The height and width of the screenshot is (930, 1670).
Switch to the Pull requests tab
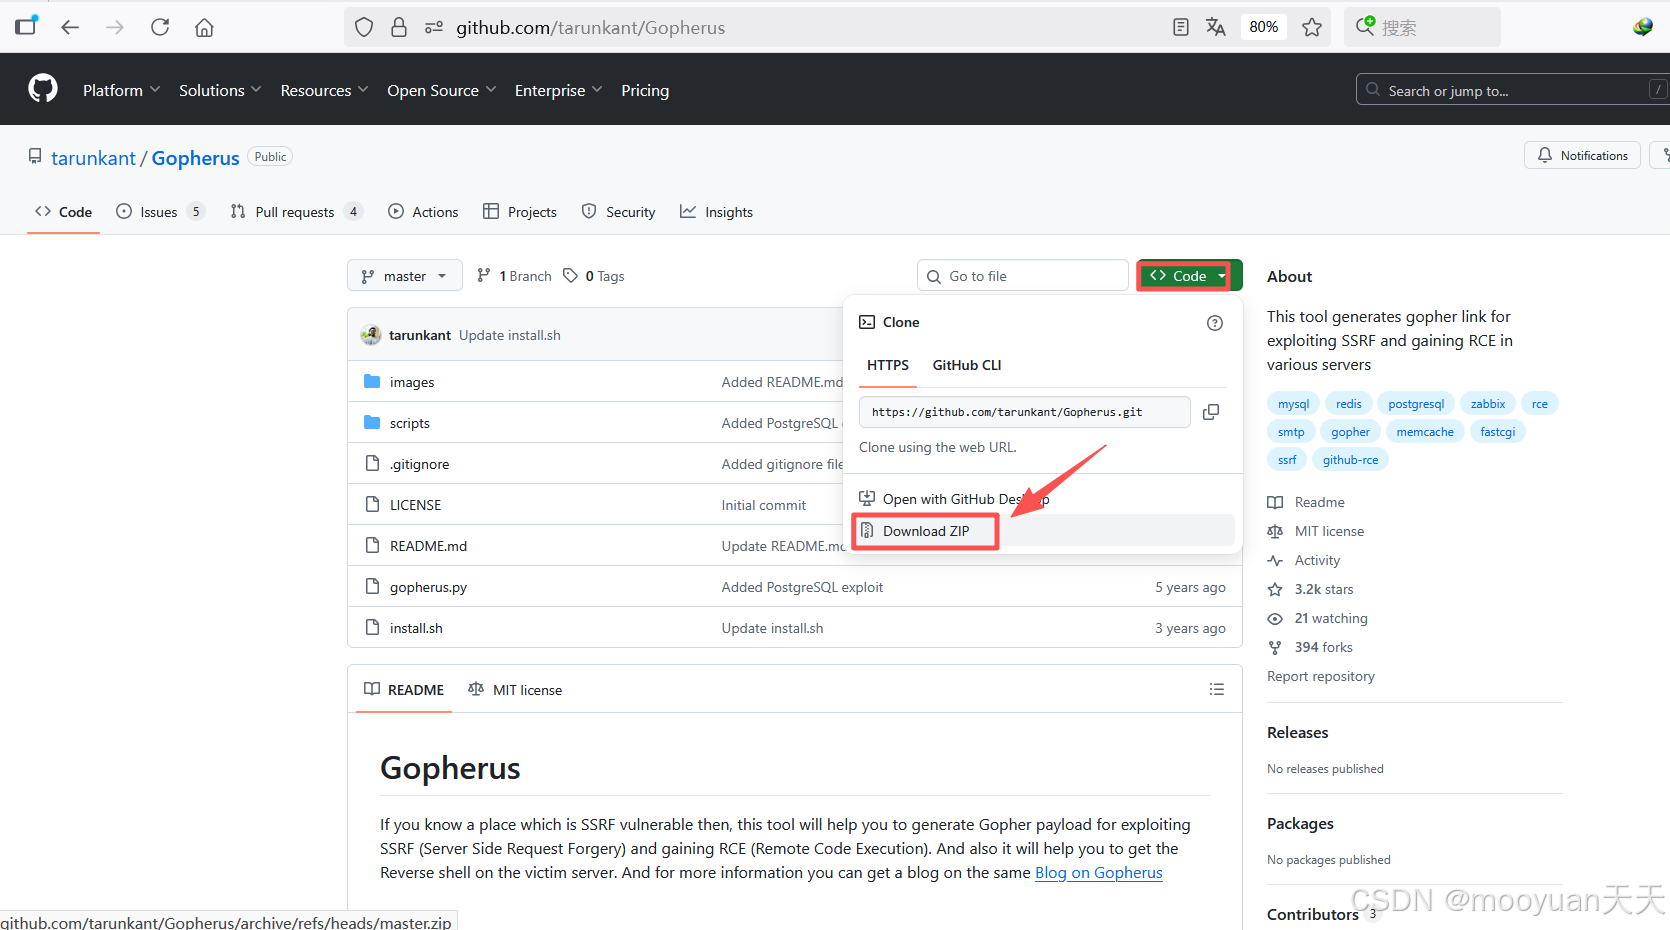296,212
